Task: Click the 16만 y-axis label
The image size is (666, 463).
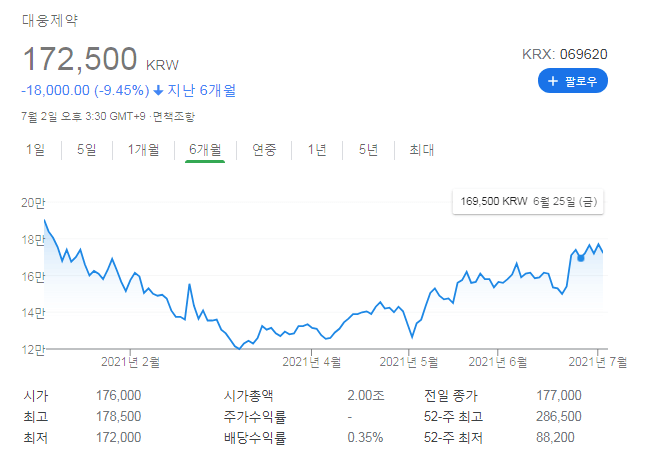Action: [33, 277]
